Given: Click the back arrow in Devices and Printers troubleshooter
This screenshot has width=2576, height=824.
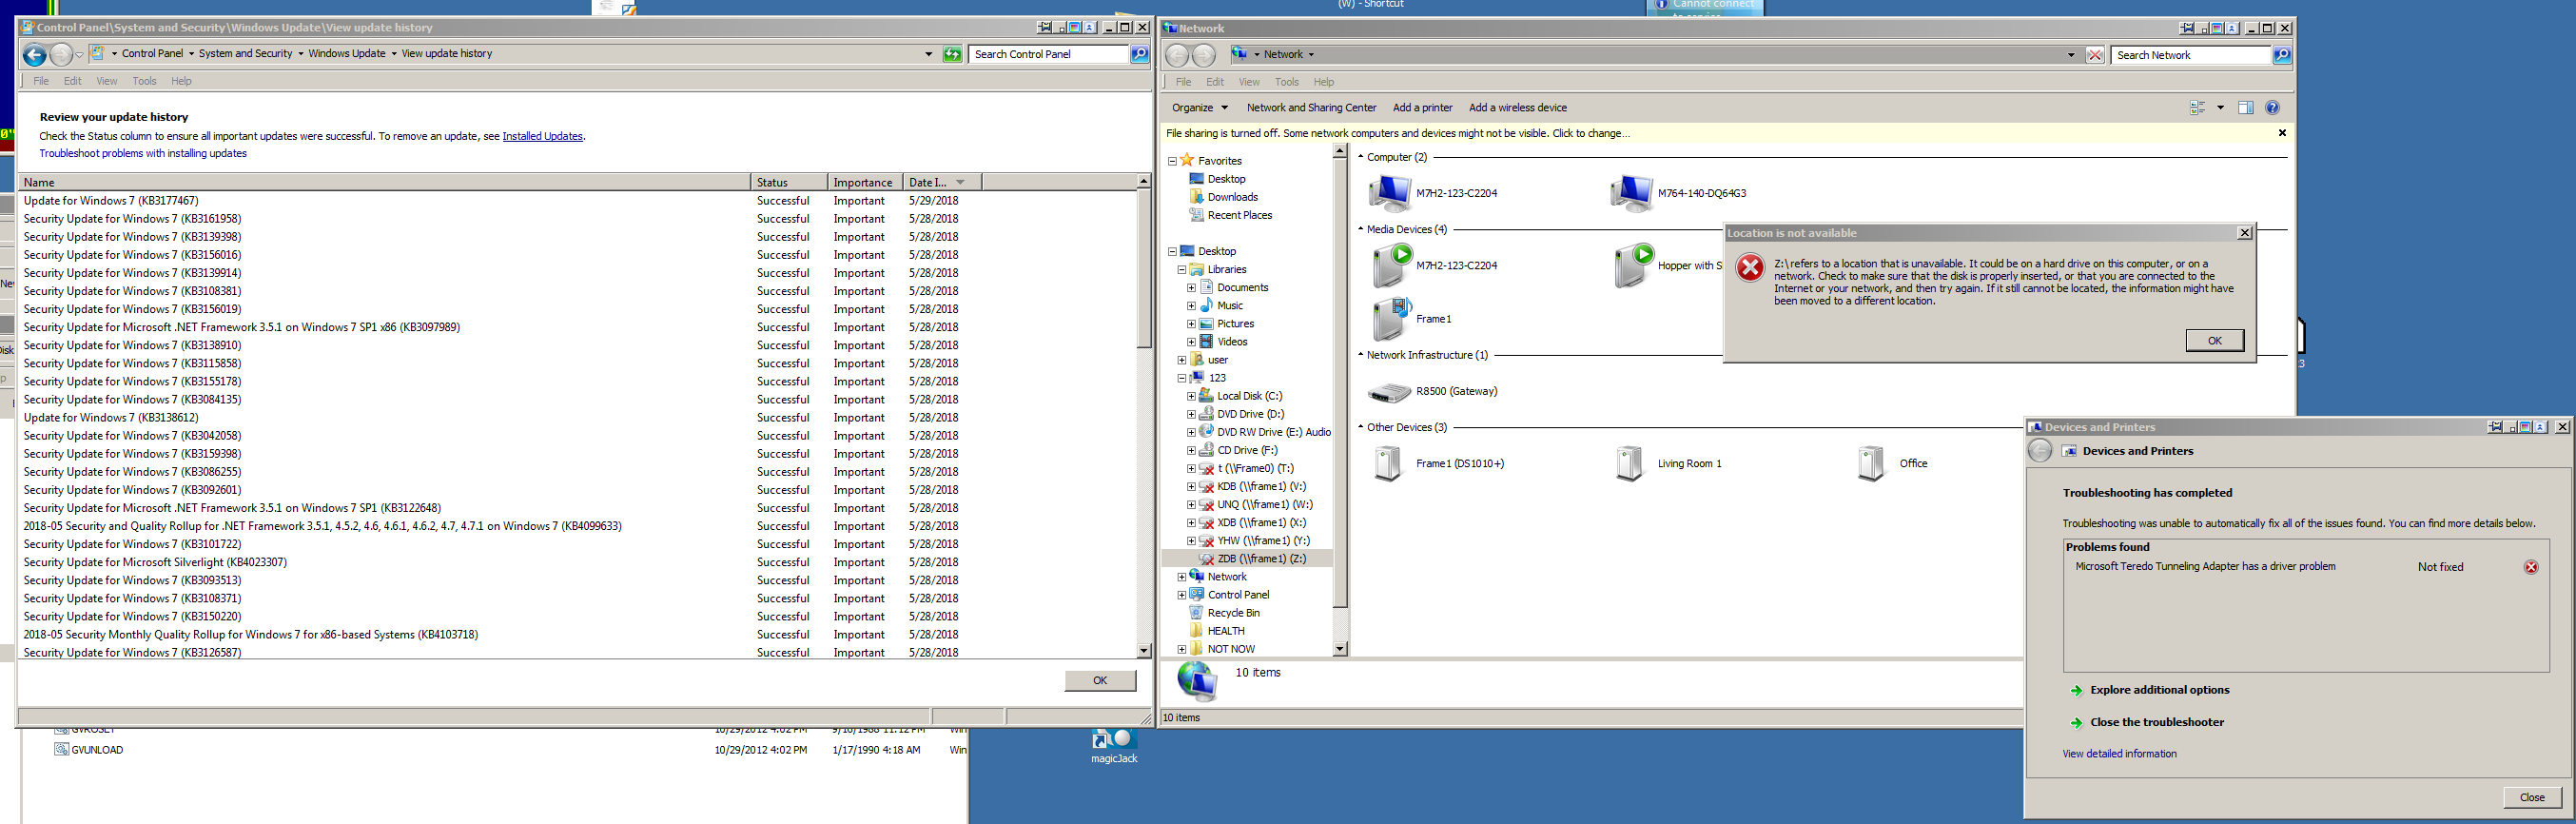Looking at the screenshot, I should [2040, 451].
